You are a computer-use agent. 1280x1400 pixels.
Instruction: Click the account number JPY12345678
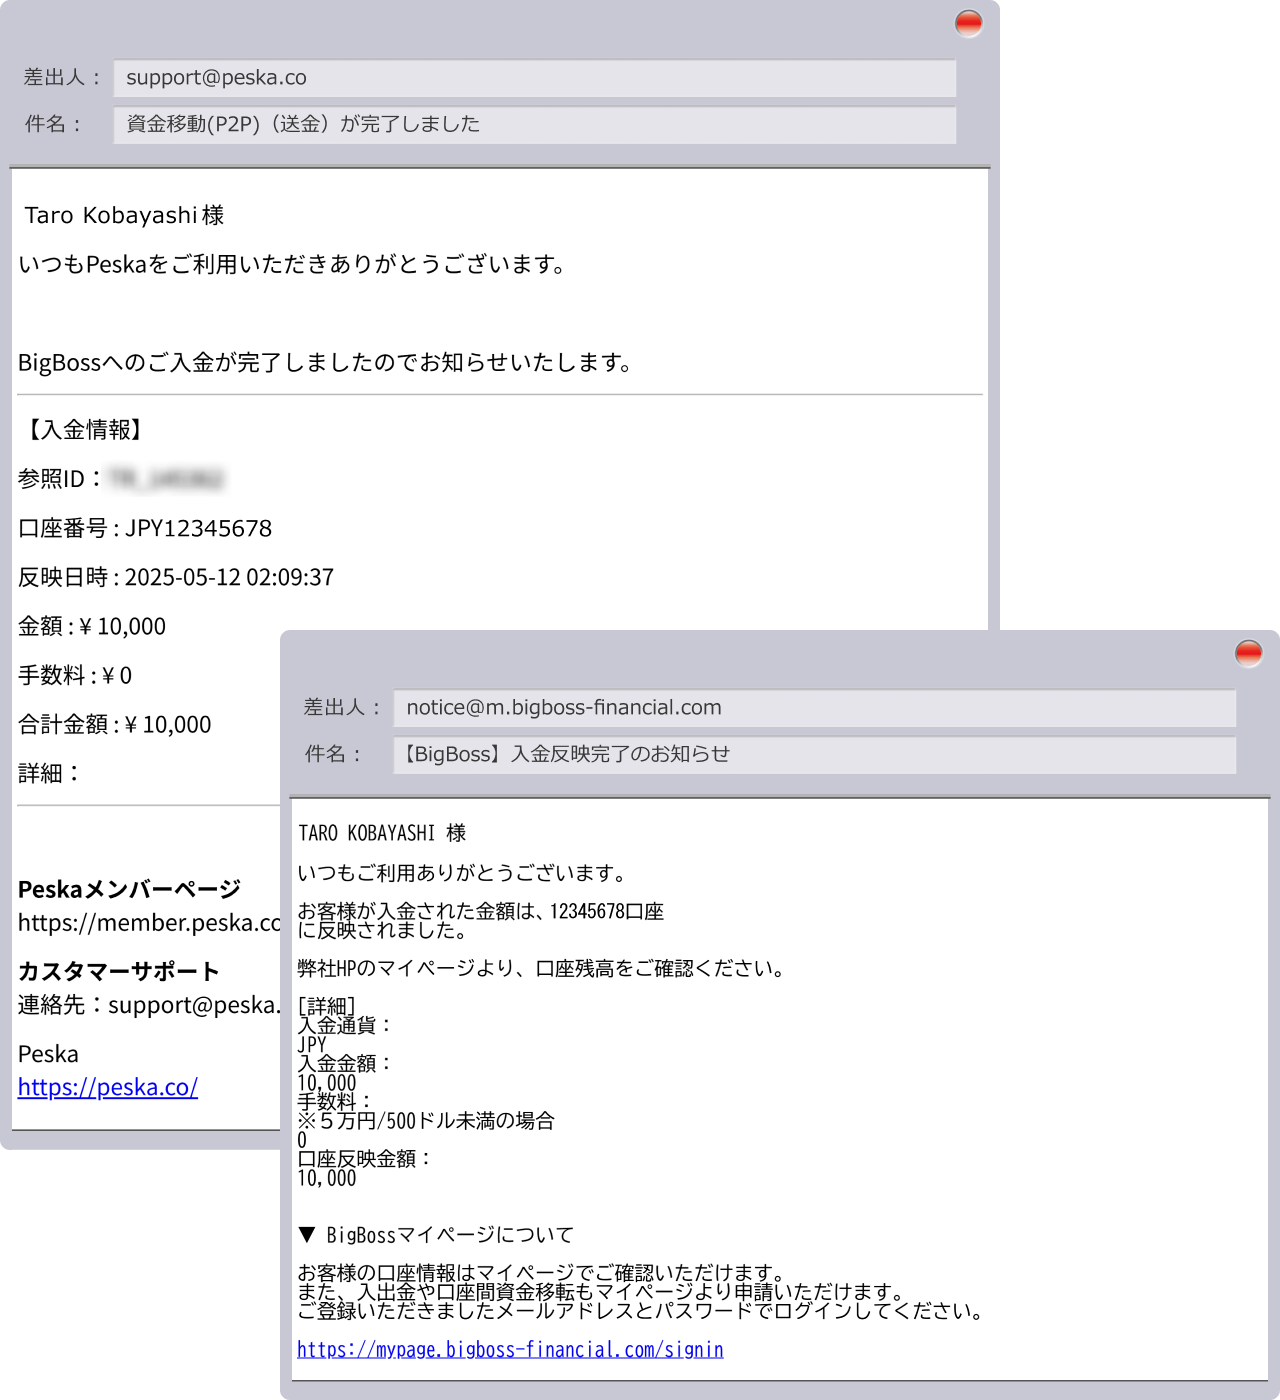[x=198, y=528]
